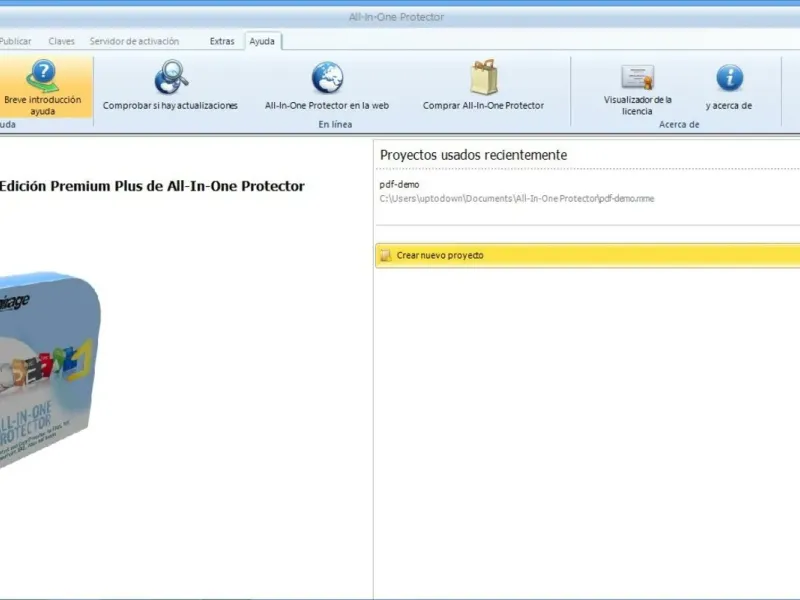Click the En línea group label

(x=335, y=124)
